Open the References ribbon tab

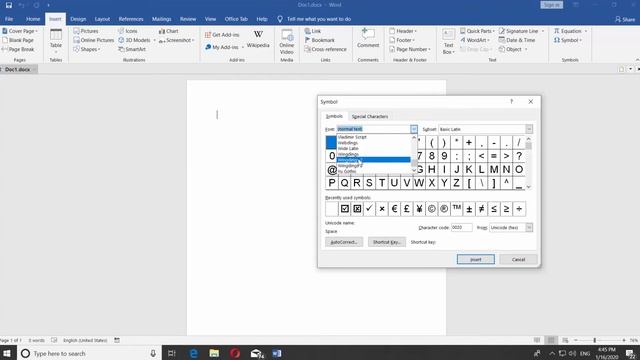click(x=131, y=19)
